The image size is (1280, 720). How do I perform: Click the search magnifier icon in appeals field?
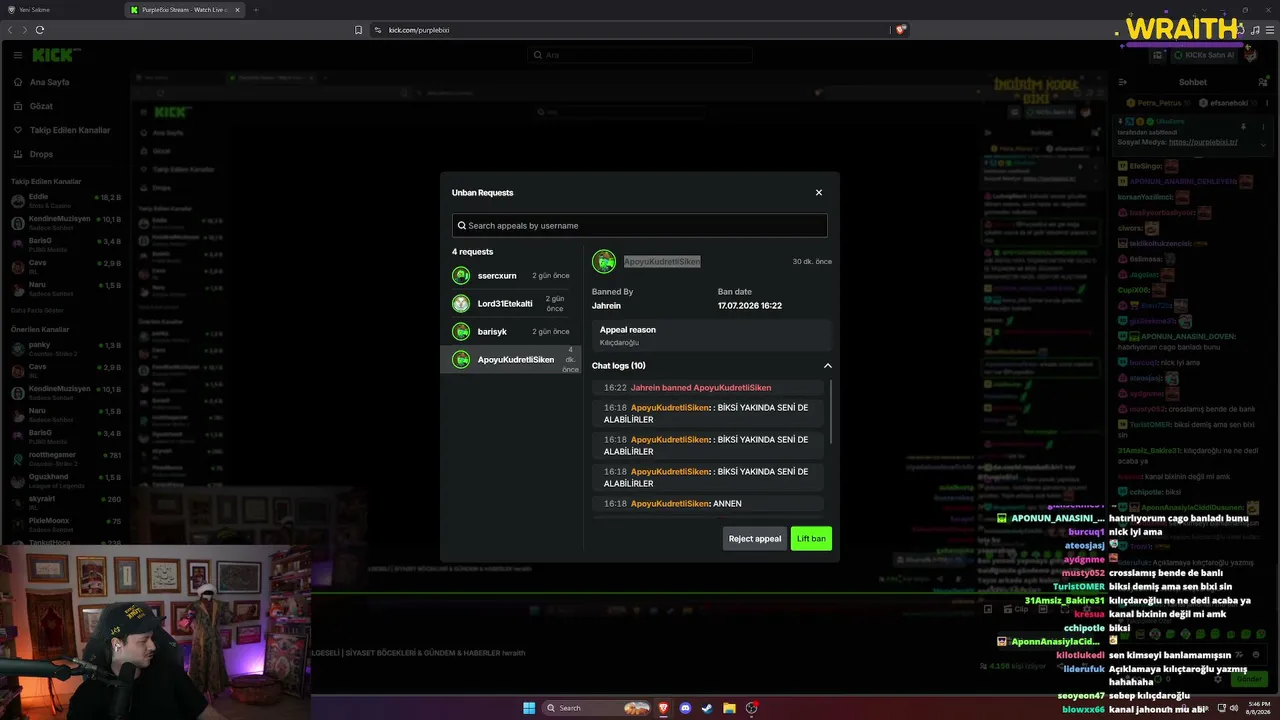[461, 225]
